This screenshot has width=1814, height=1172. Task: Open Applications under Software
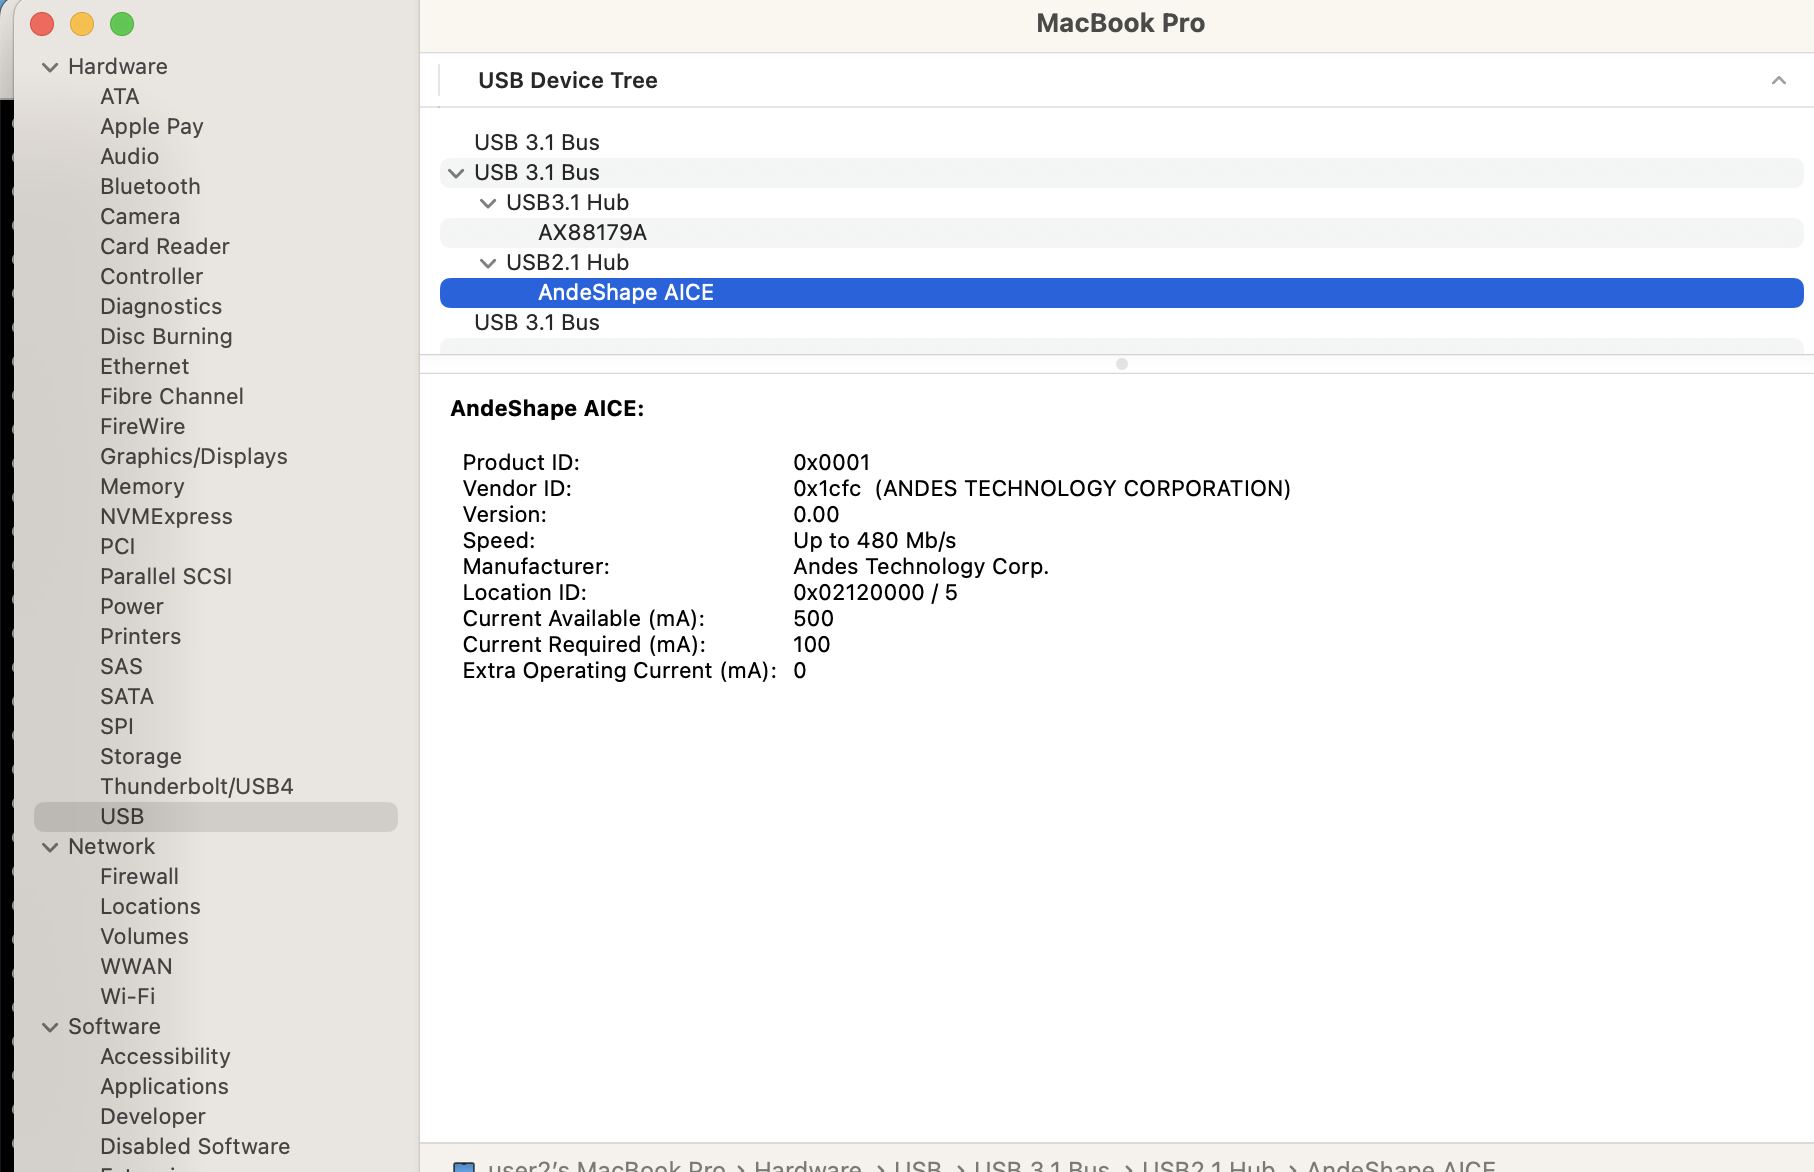[x=164, y=1087]
